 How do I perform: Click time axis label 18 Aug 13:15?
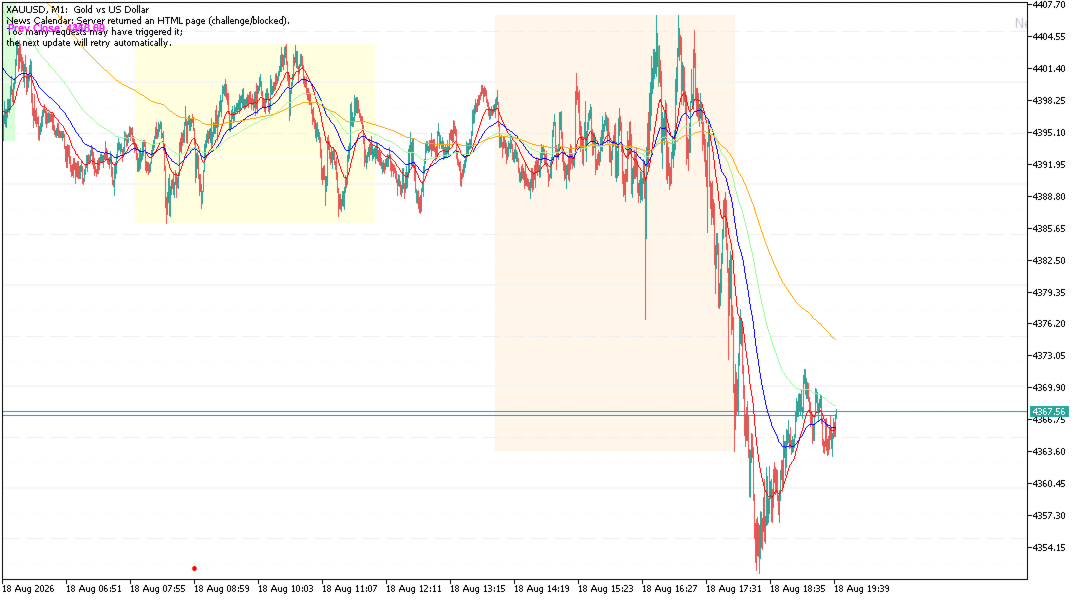478,589
